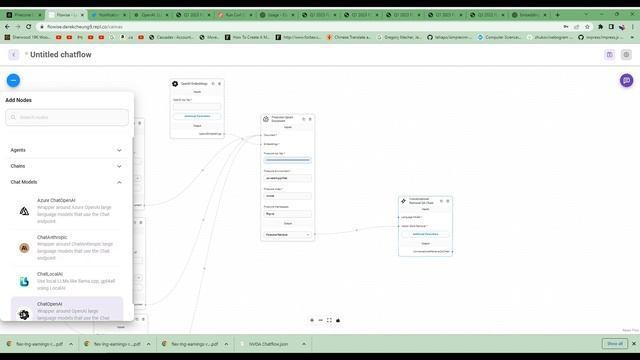The image size is (640, 360).
Task: Open chatflow settings gear icon
Action: point(626,54)
